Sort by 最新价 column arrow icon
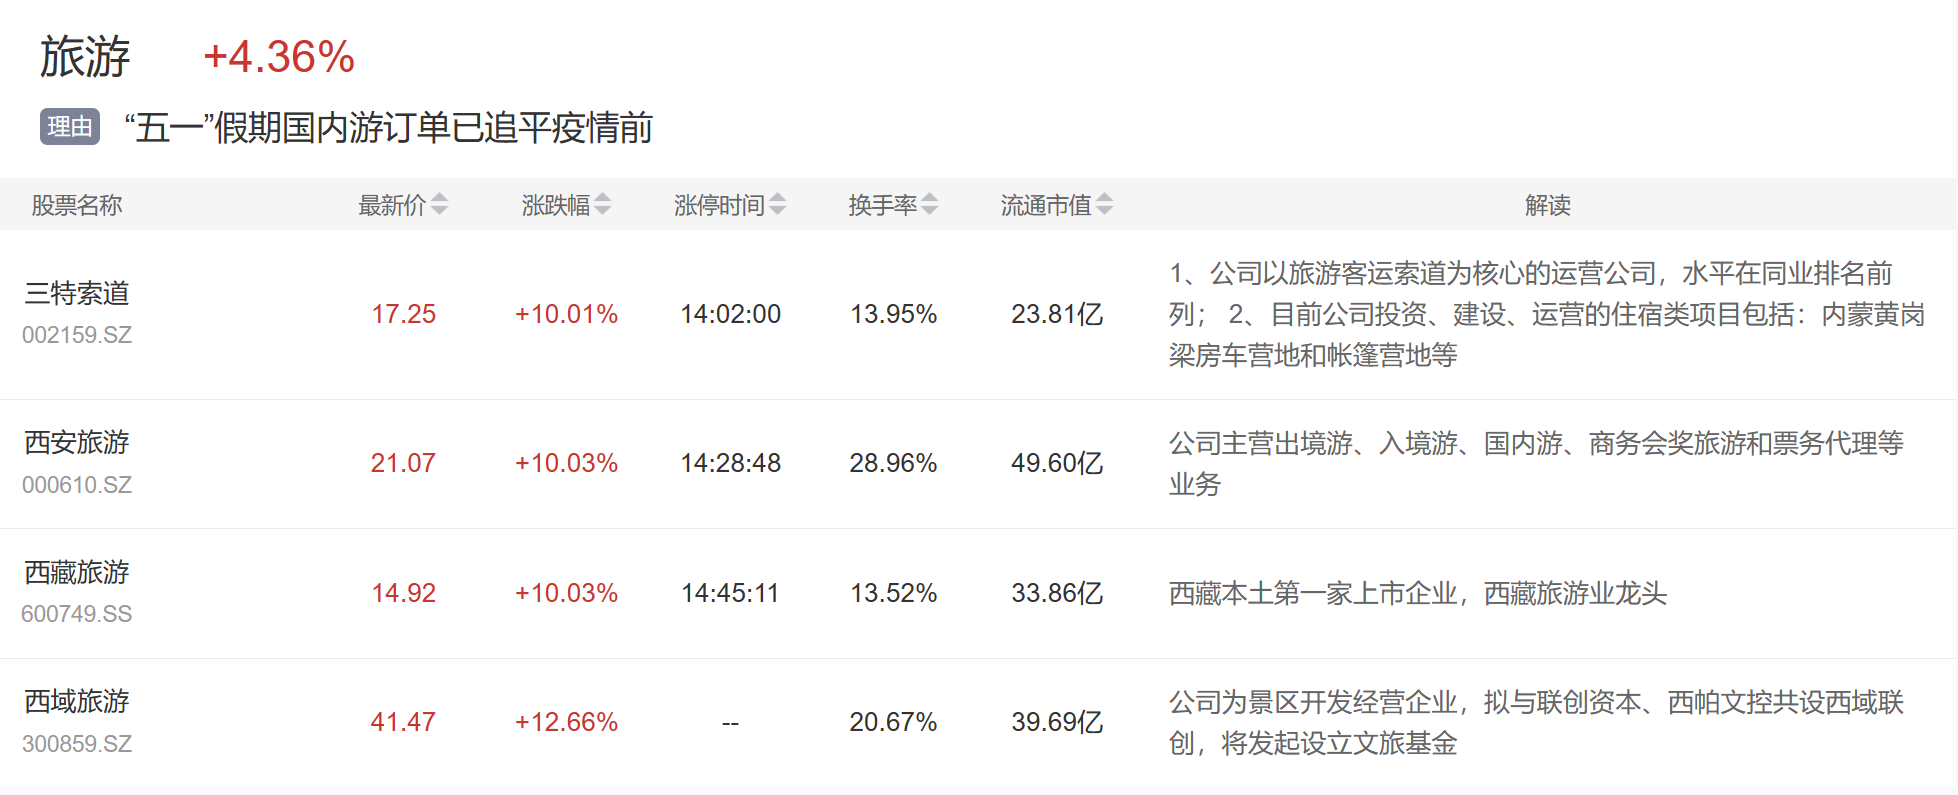1958x795 pixels. tap(439, 205)
